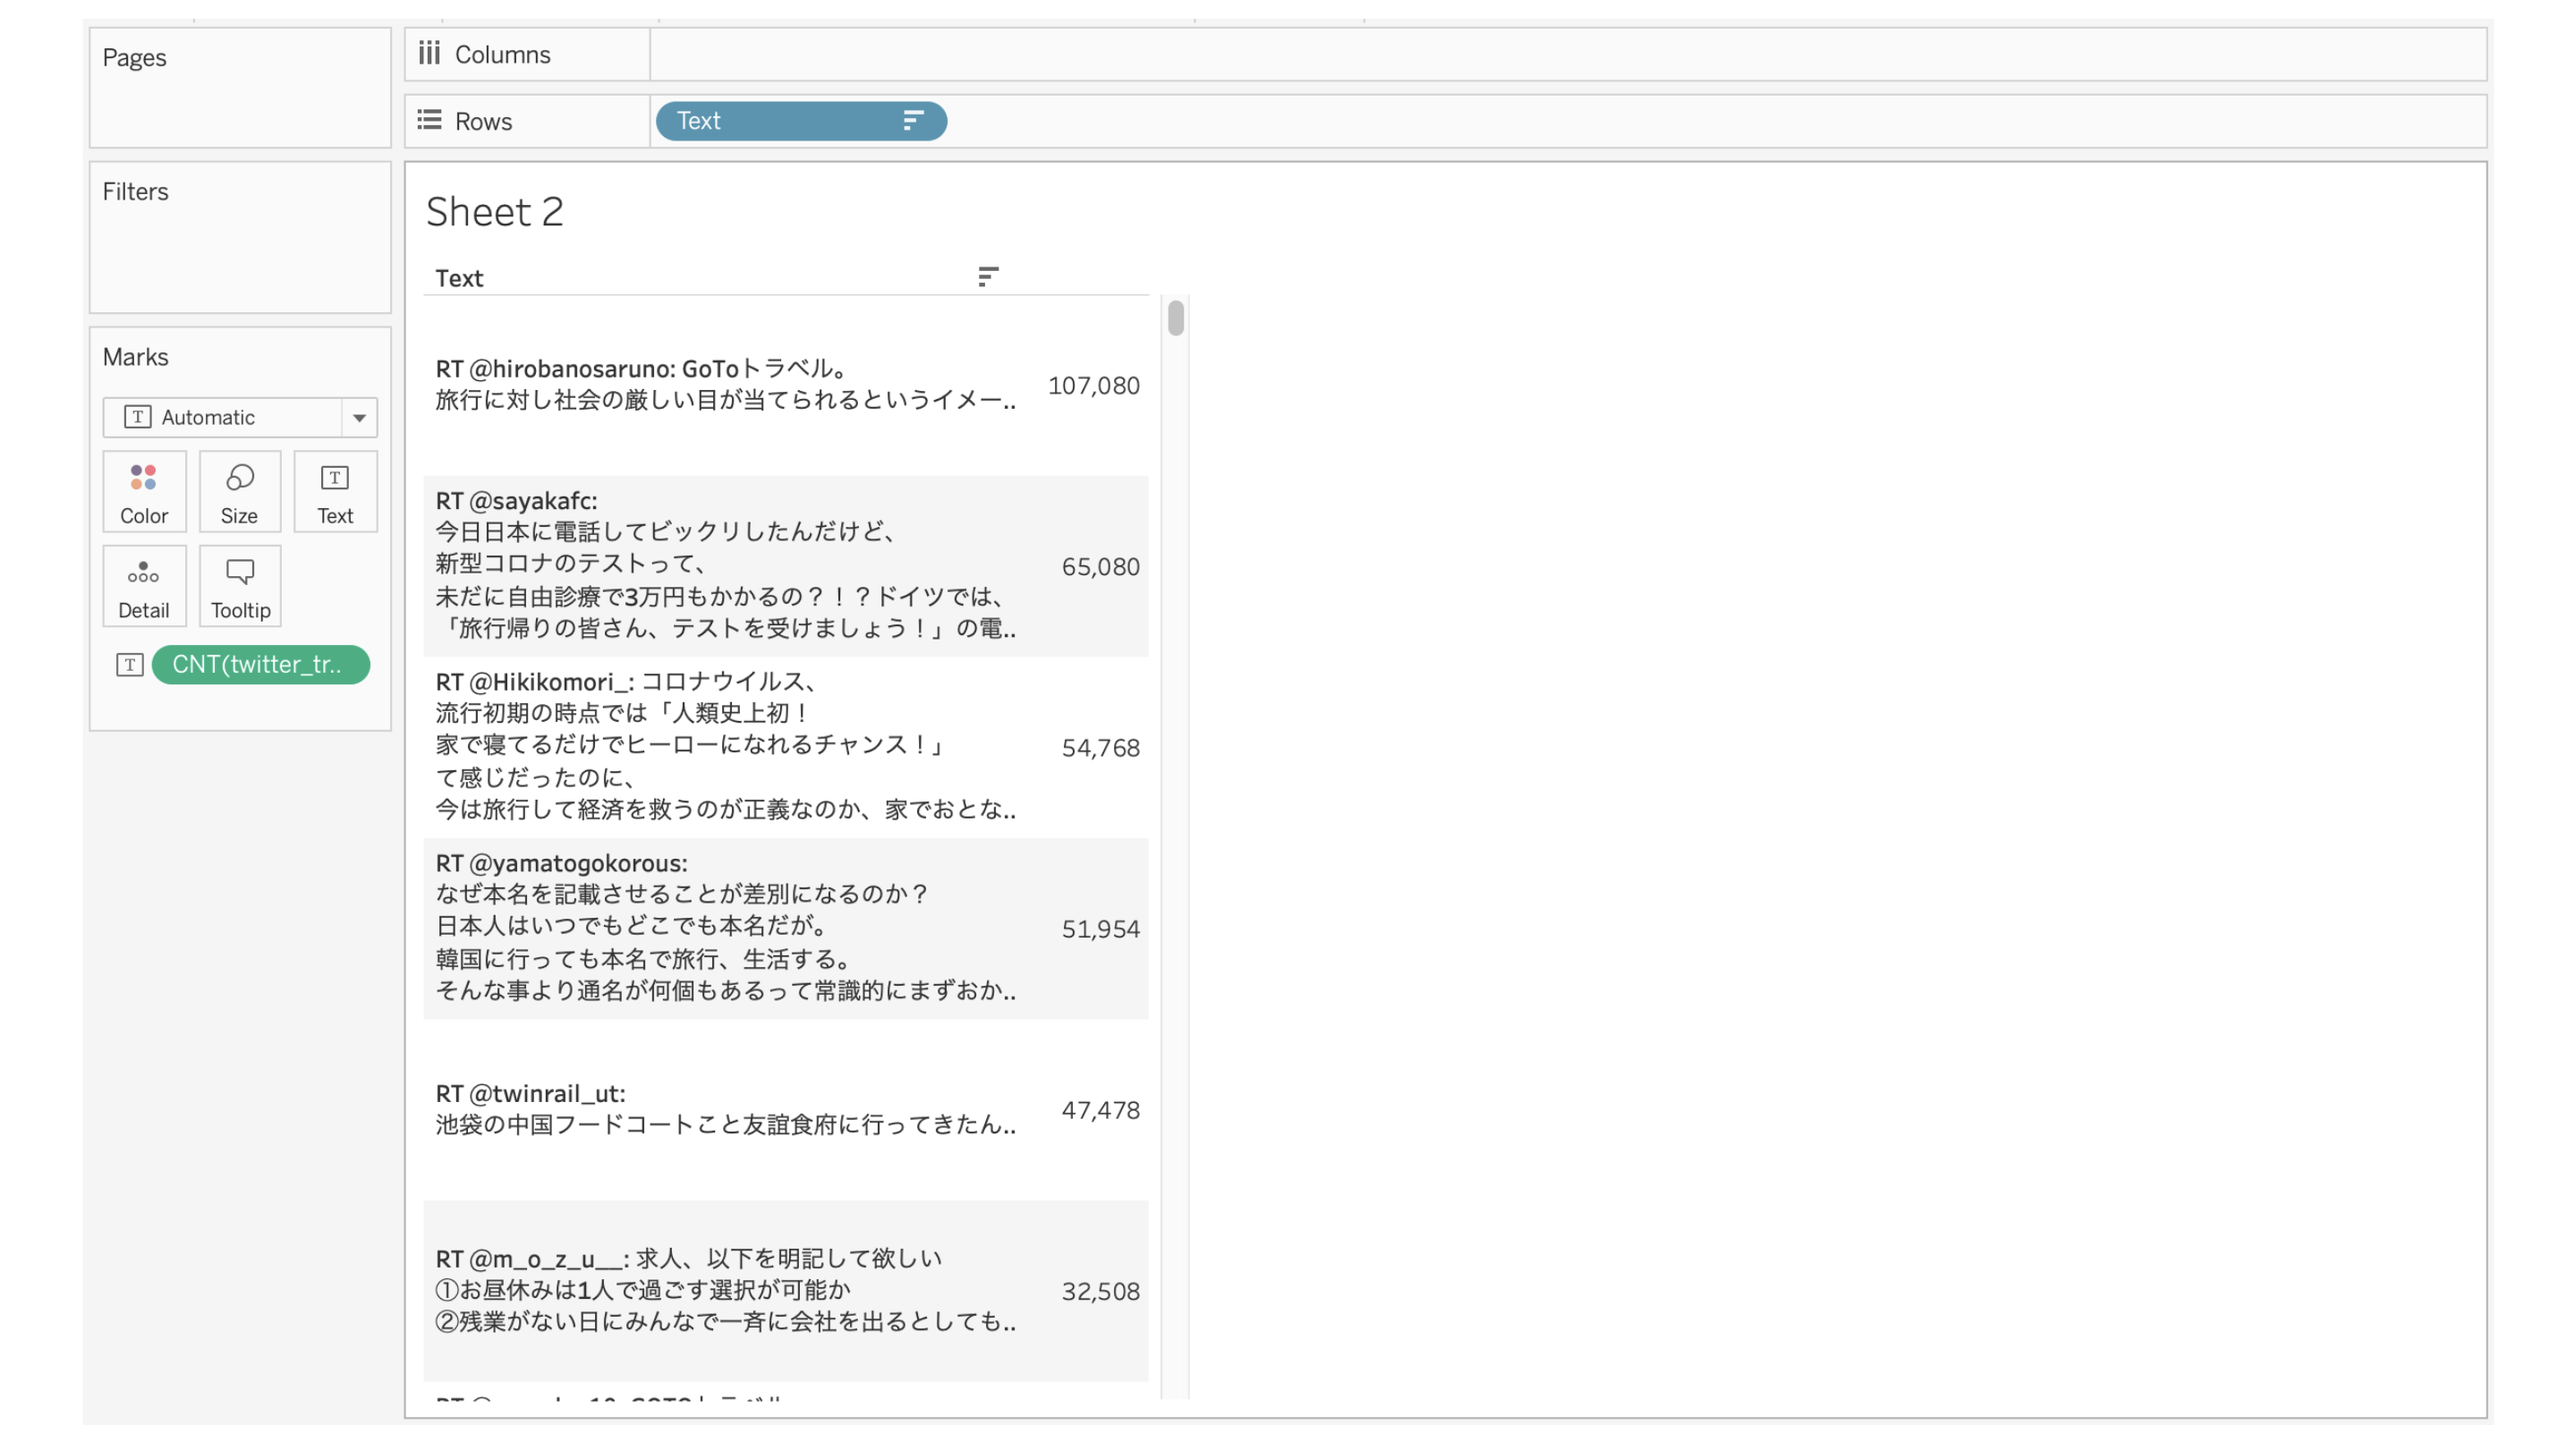Click the Rows shelf label

(x=483, y=121)
